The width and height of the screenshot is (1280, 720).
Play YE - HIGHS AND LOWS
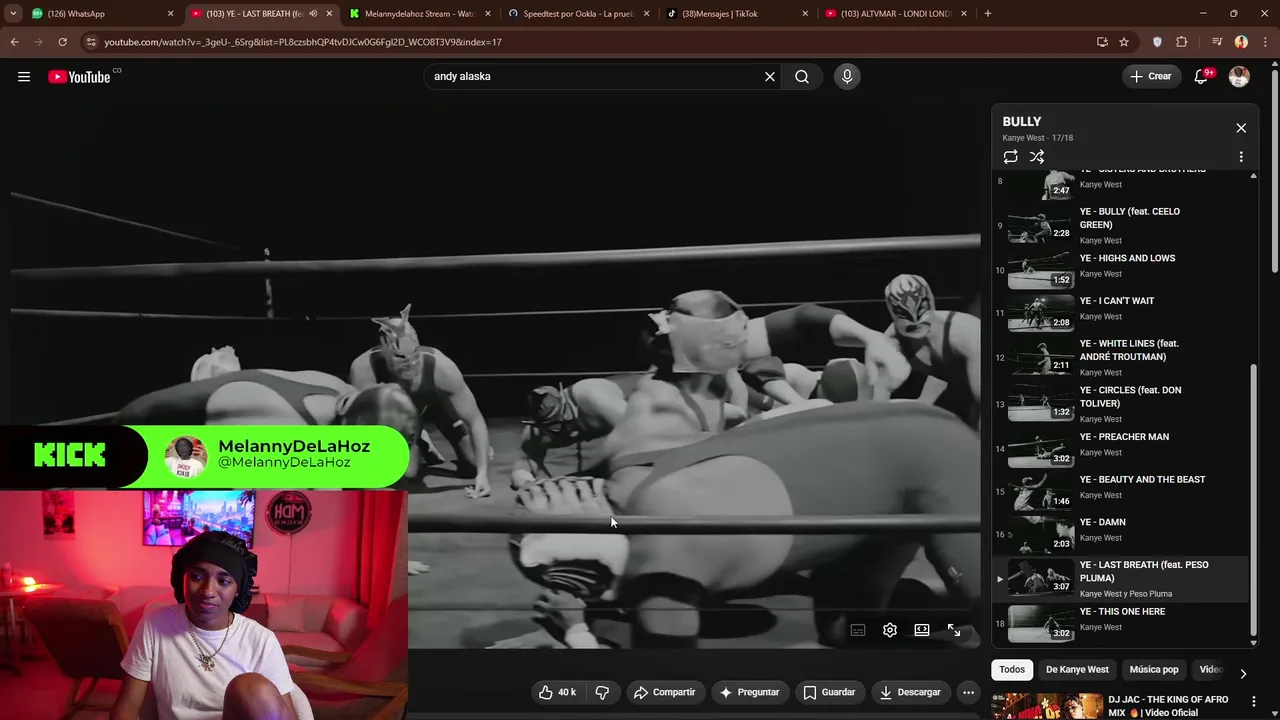1120,270
